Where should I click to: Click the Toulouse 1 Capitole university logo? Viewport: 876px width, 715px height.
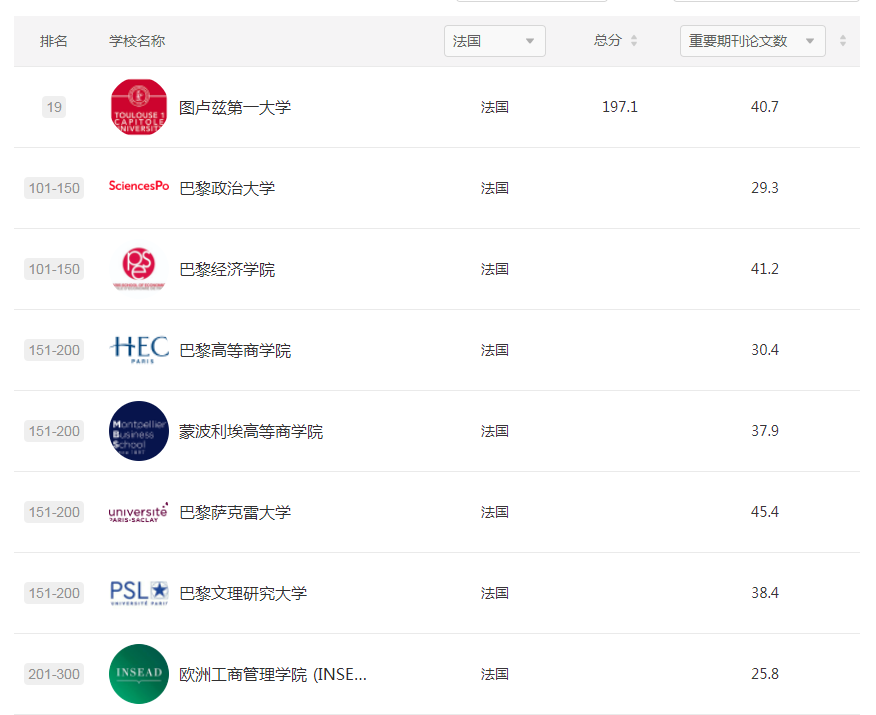coord(138,106)
